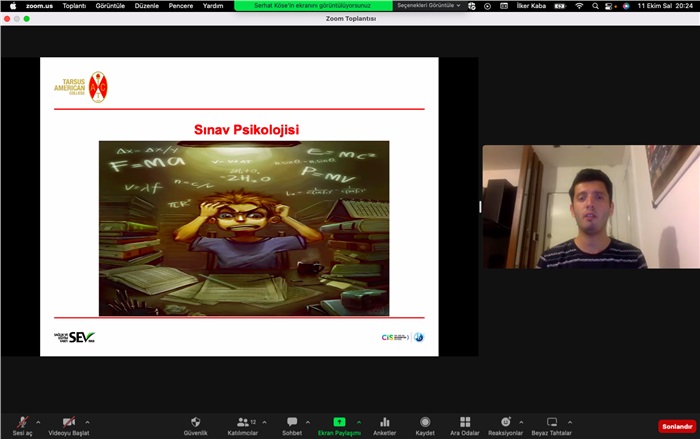
Task: Start camera with Videoyu Başlat
Action: click(69, 426)
